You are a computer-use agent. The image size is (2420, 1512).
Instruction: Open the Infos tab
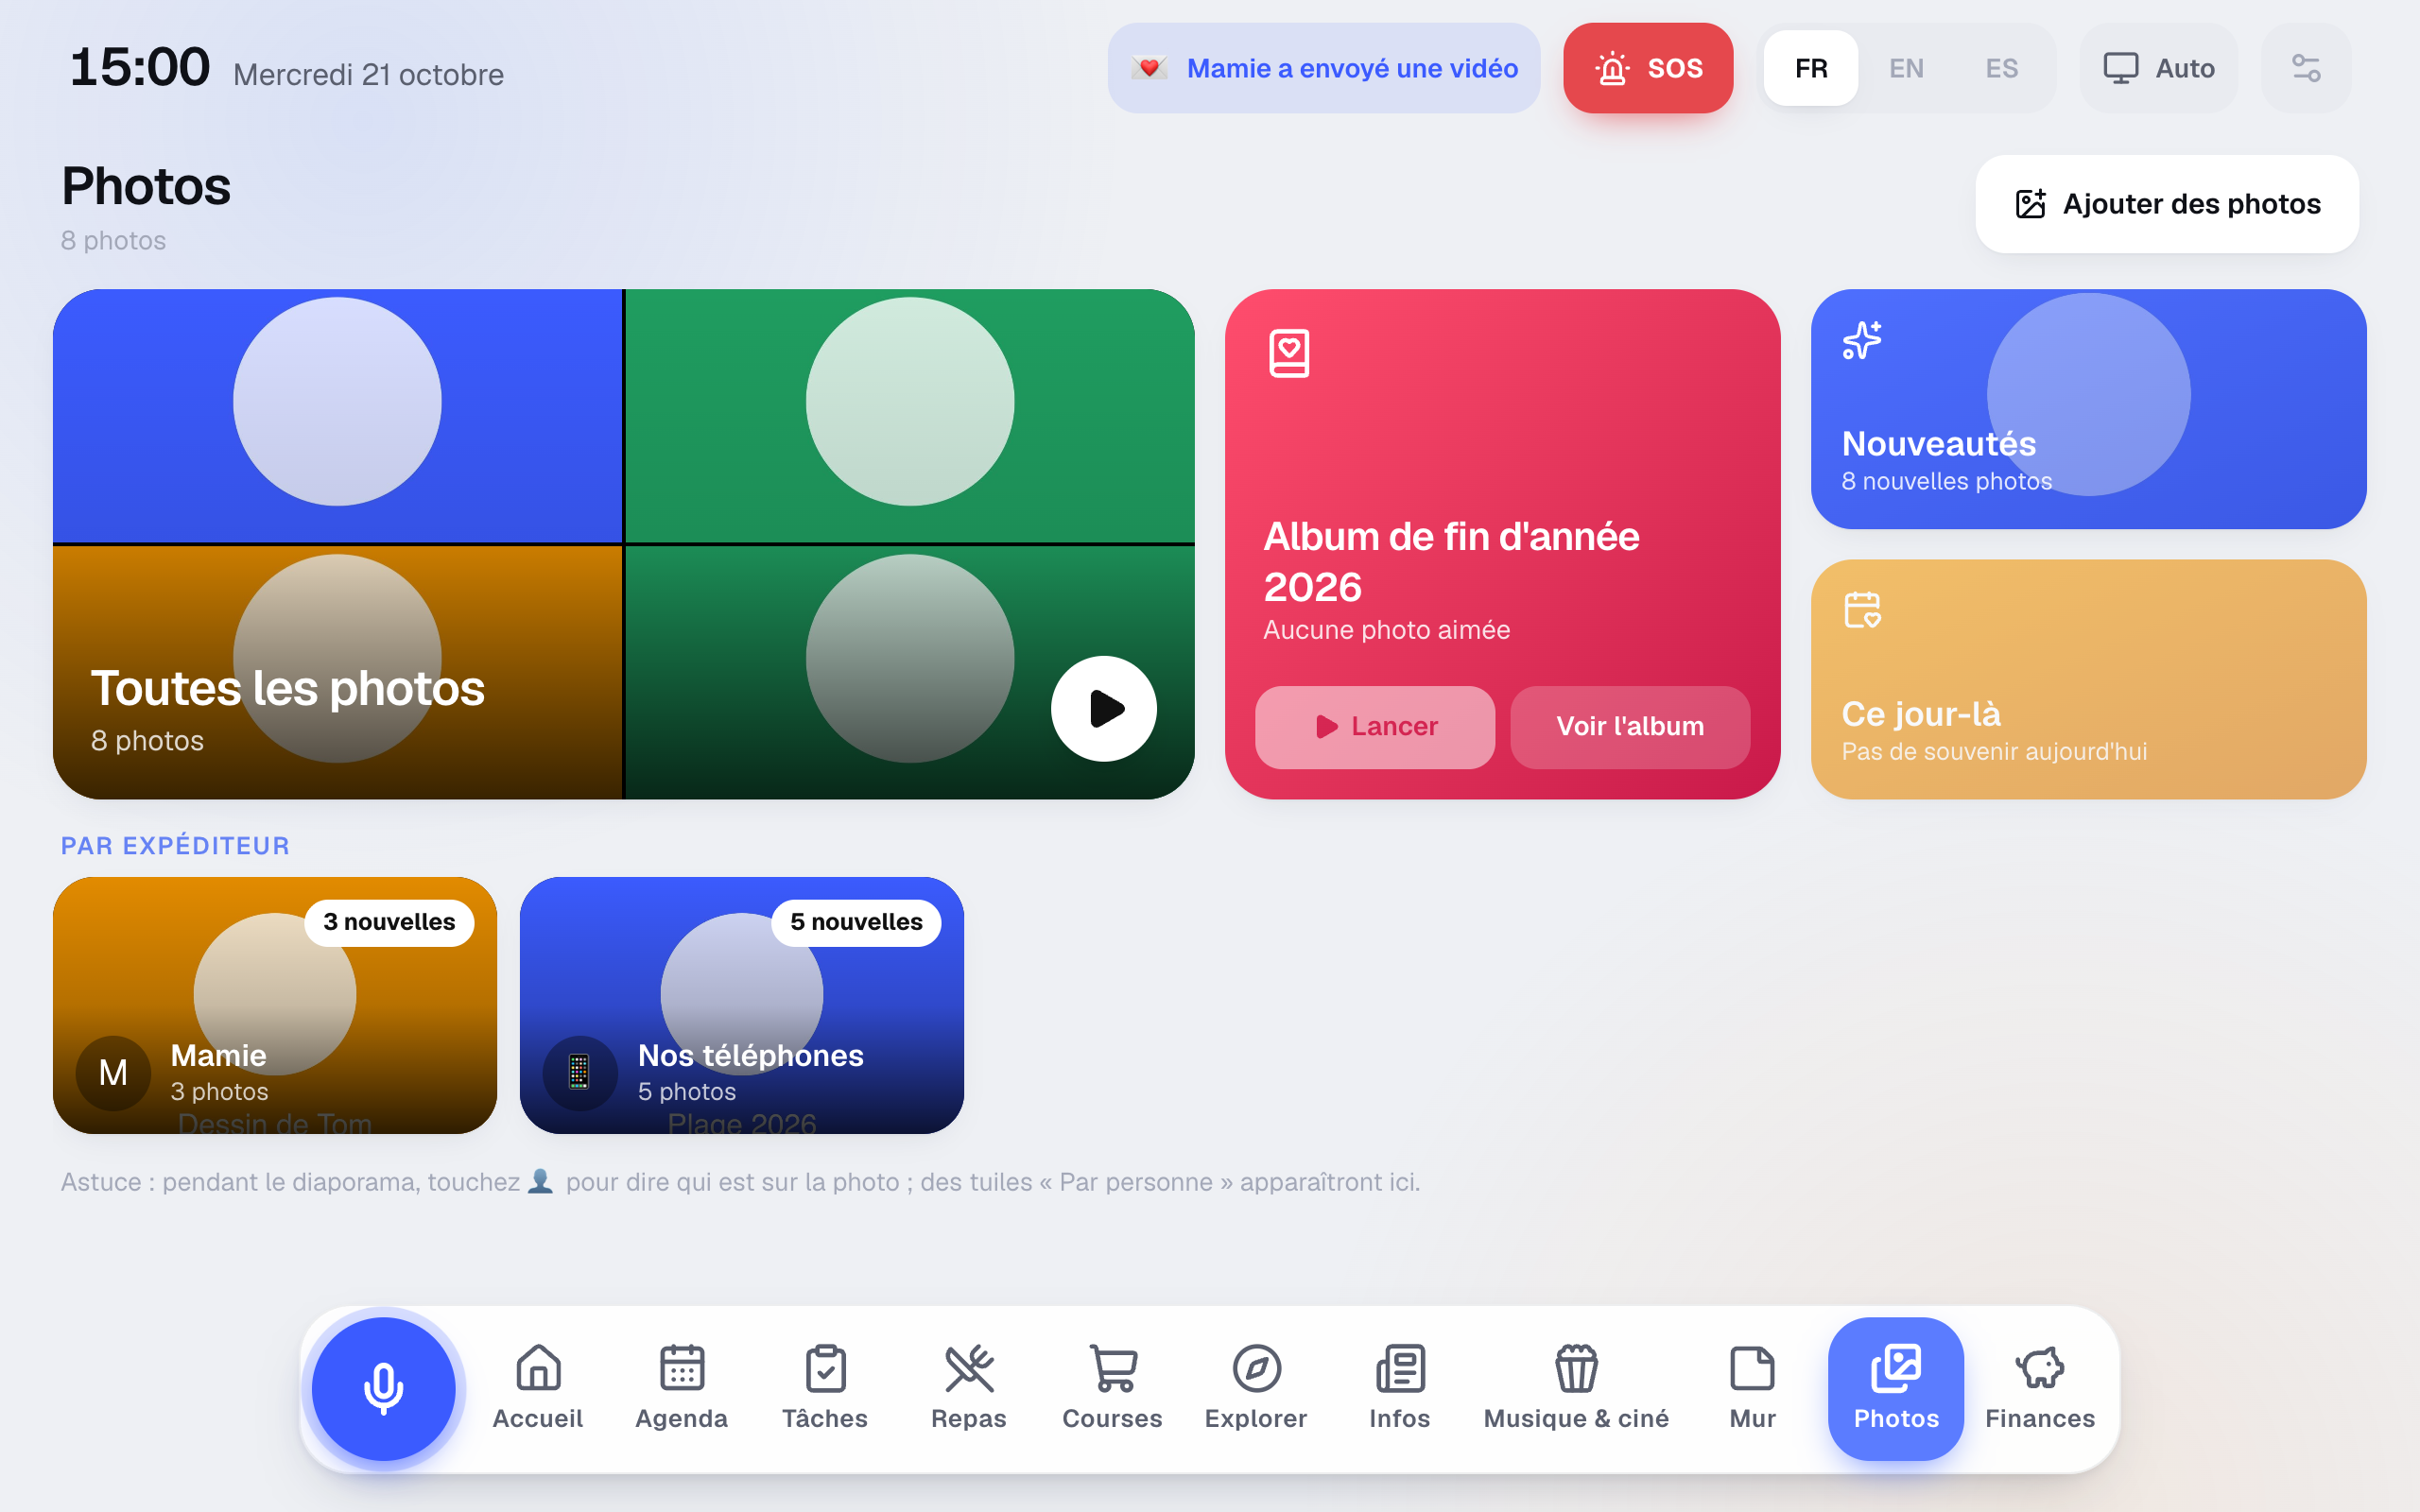1400,1388
